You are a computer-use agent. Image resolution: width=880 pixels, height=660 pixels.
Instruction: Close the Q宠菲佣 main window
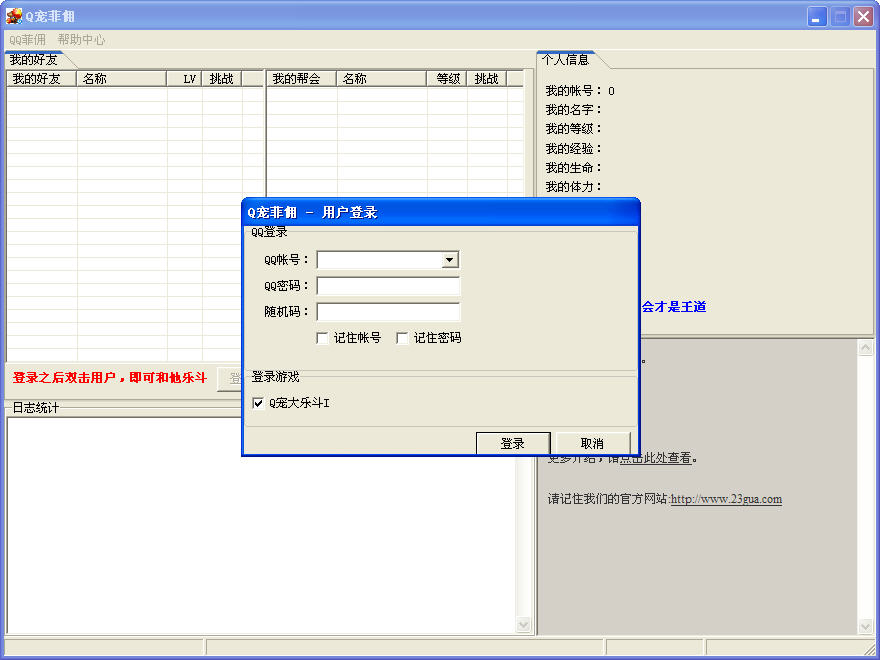click(x=863, y=16)
